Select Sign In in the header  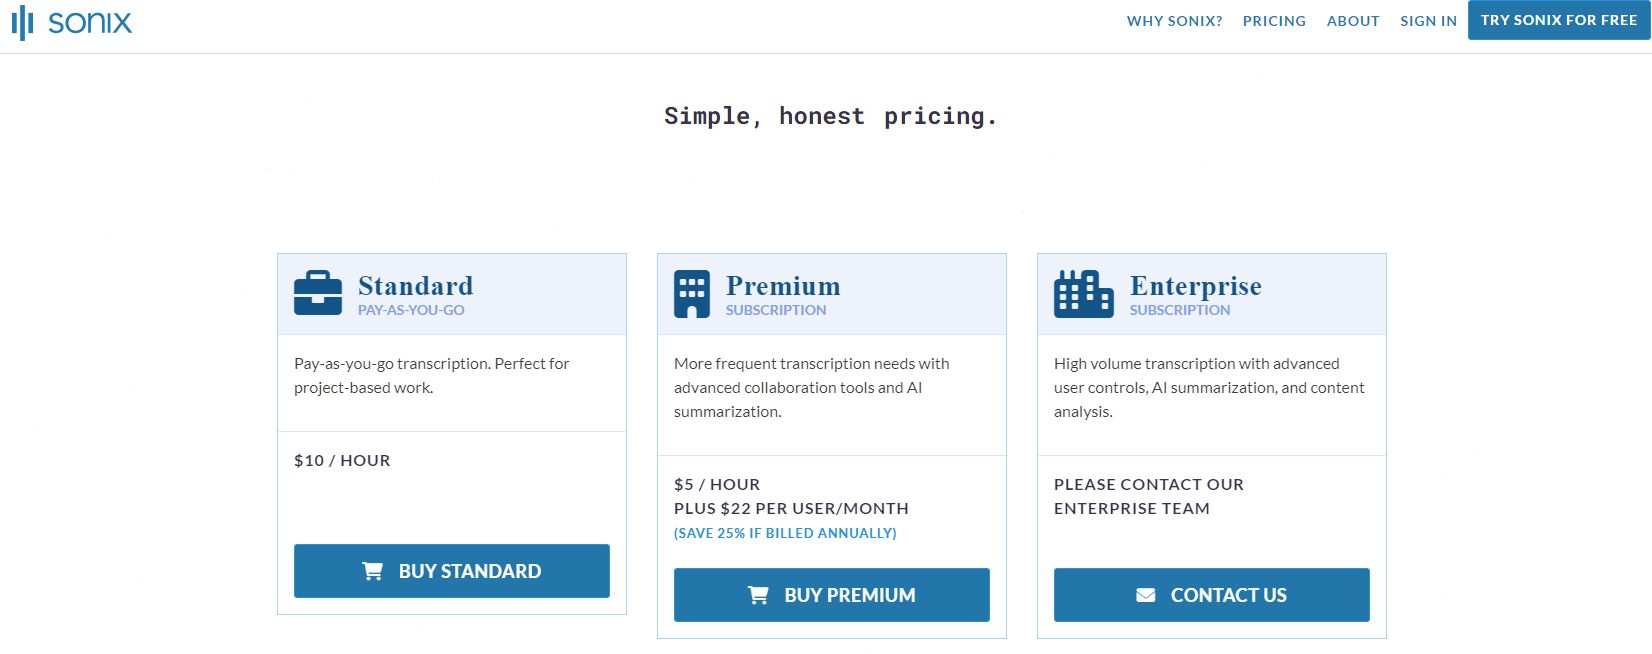[1428, 21]
